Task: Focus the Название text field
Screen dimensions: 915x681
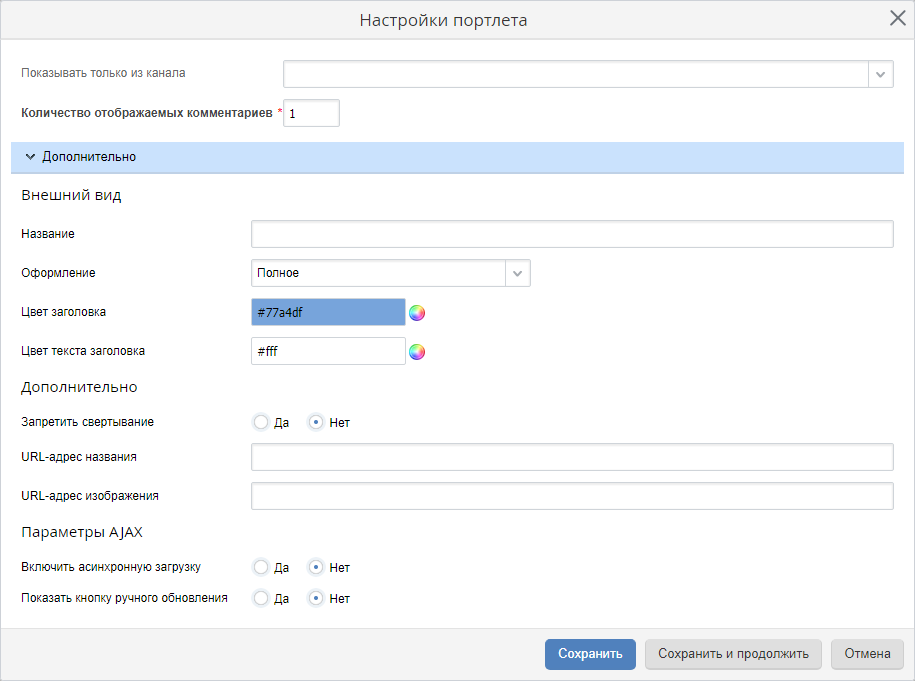Action: pos(571,234)
